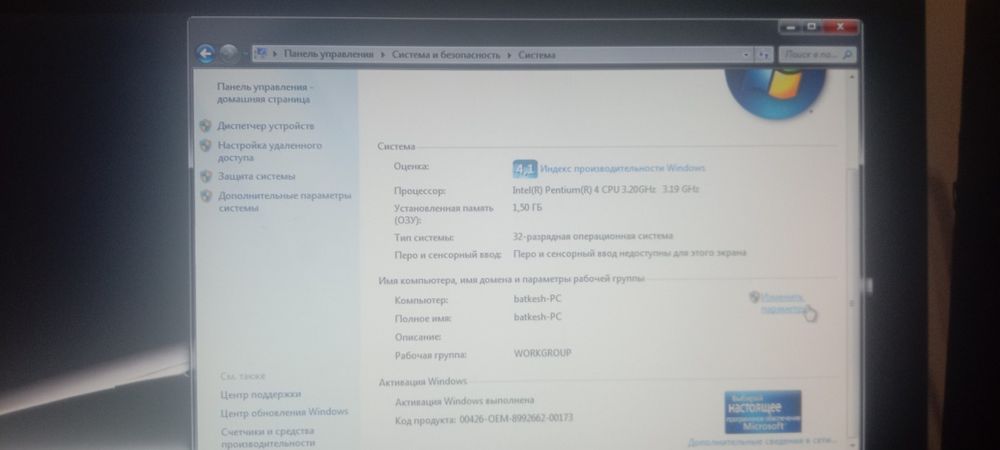The width and height of the screenshot is (1000, 450).
Task: Click 32-разрядная операционная система text
Action: point(592,236)
